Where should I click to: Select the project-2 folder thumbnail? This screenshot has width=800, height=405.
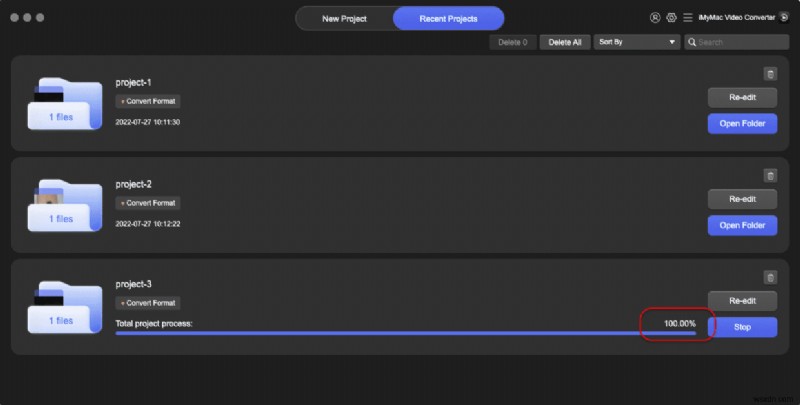(x=65, y=206)
